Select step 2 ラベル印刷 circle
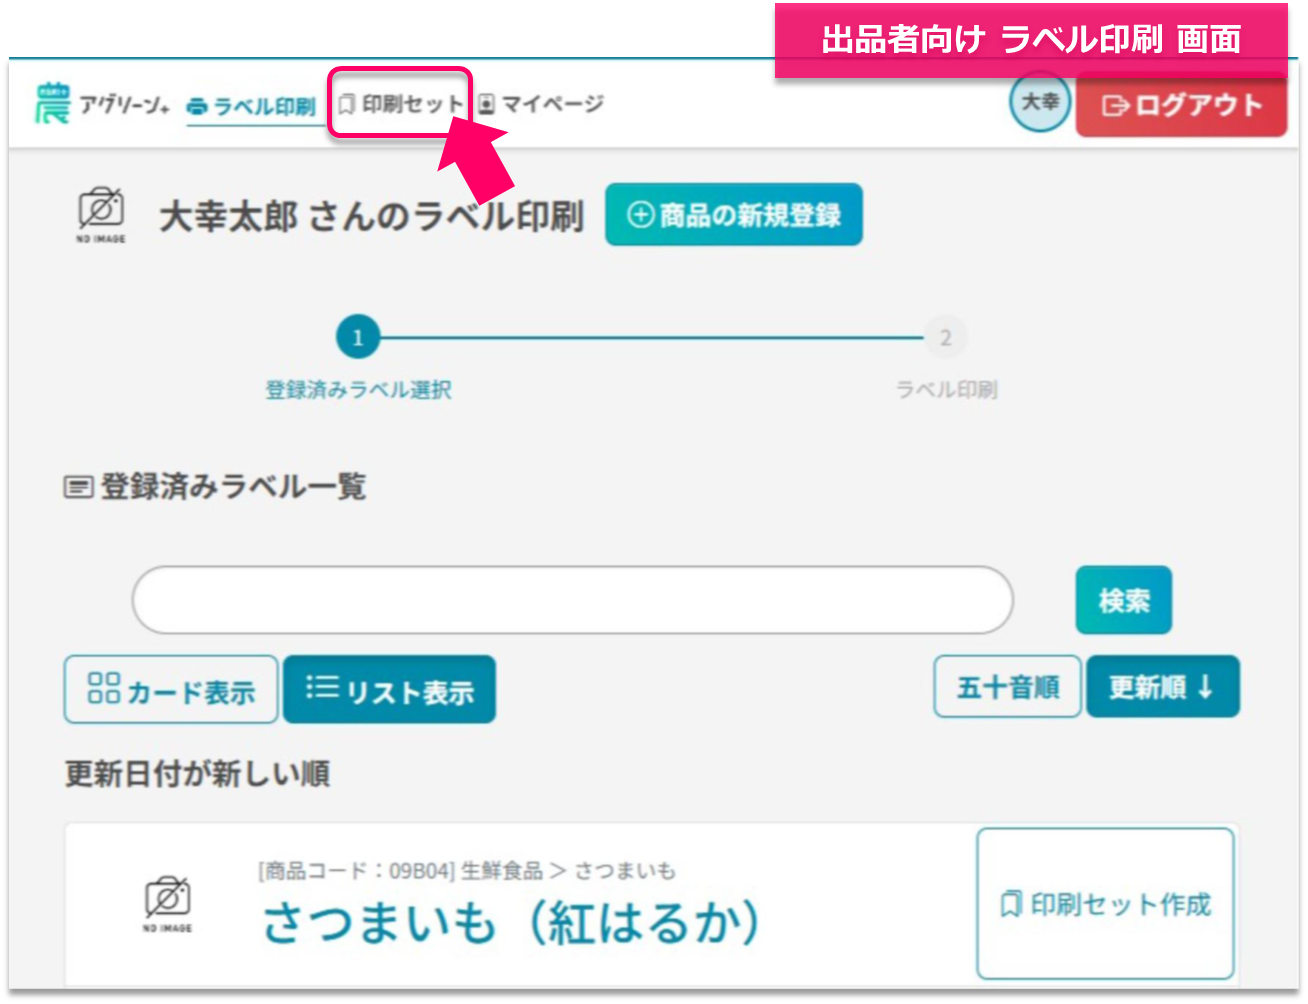Viewport: 1308px width, 1004px height. click(x=945, y=338)
